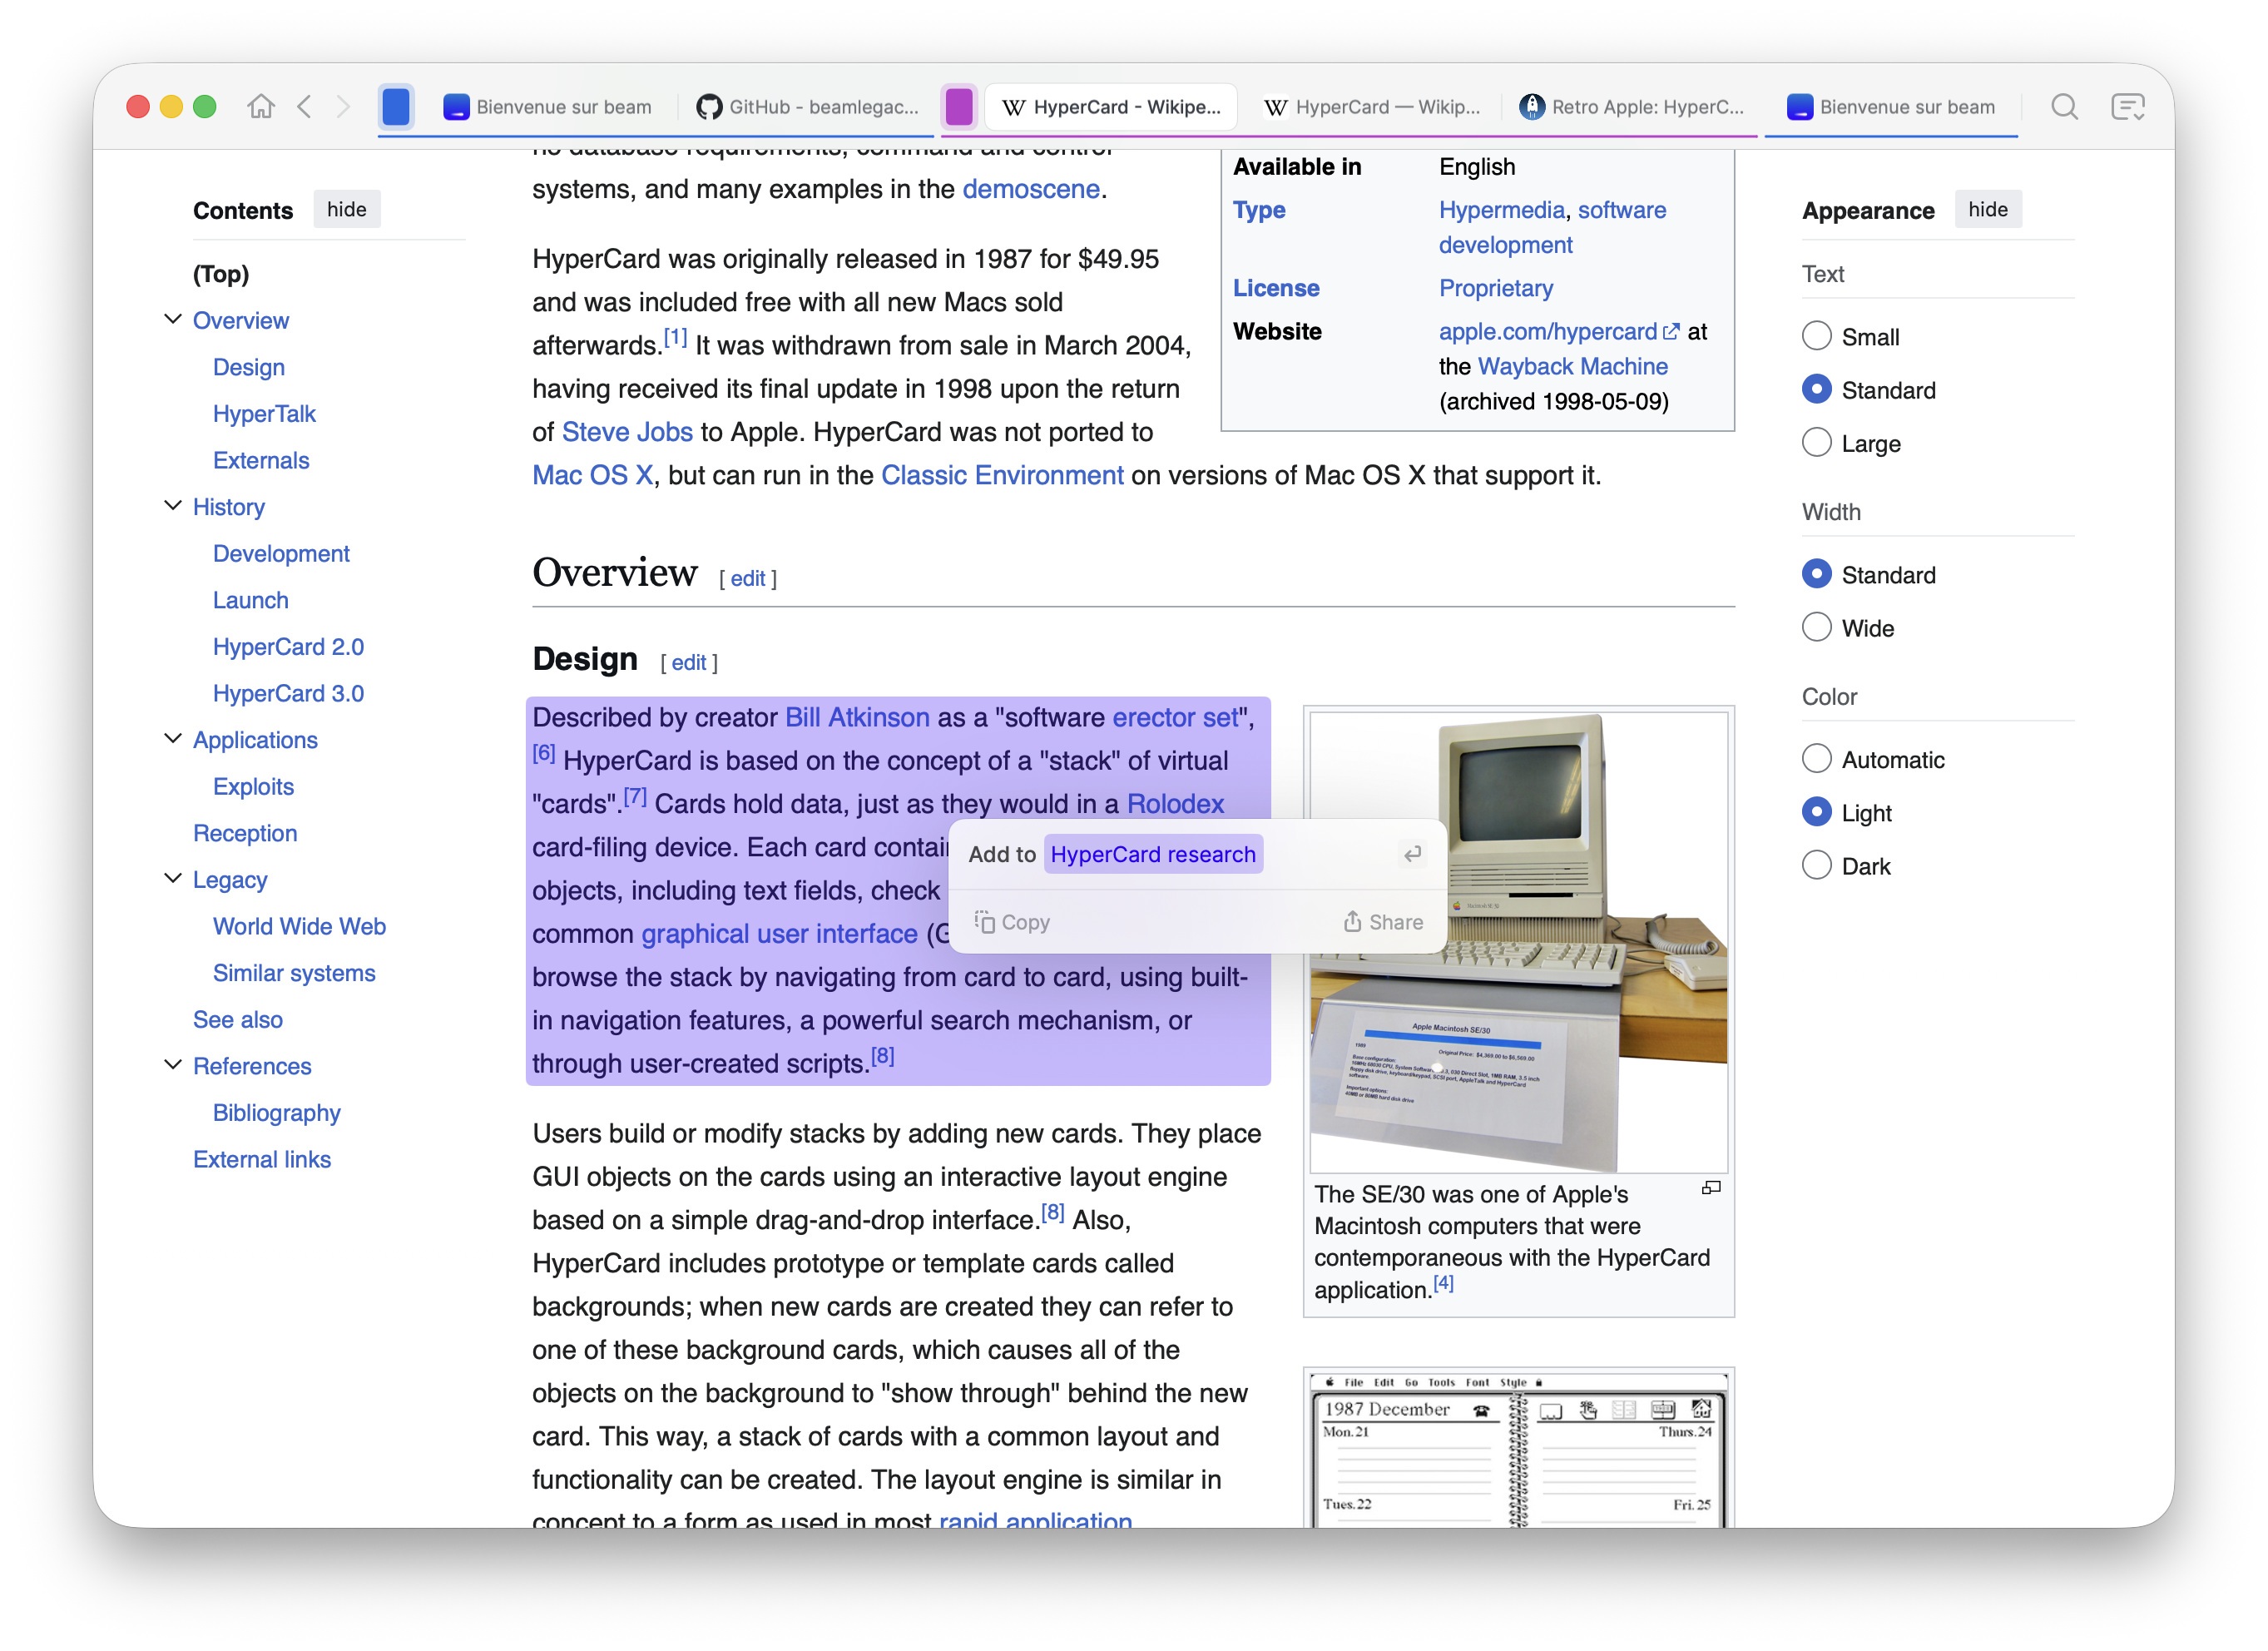Go to HyperCard 3.0 section
This screenshot has width=2268, height=1651.
[288, 693]
